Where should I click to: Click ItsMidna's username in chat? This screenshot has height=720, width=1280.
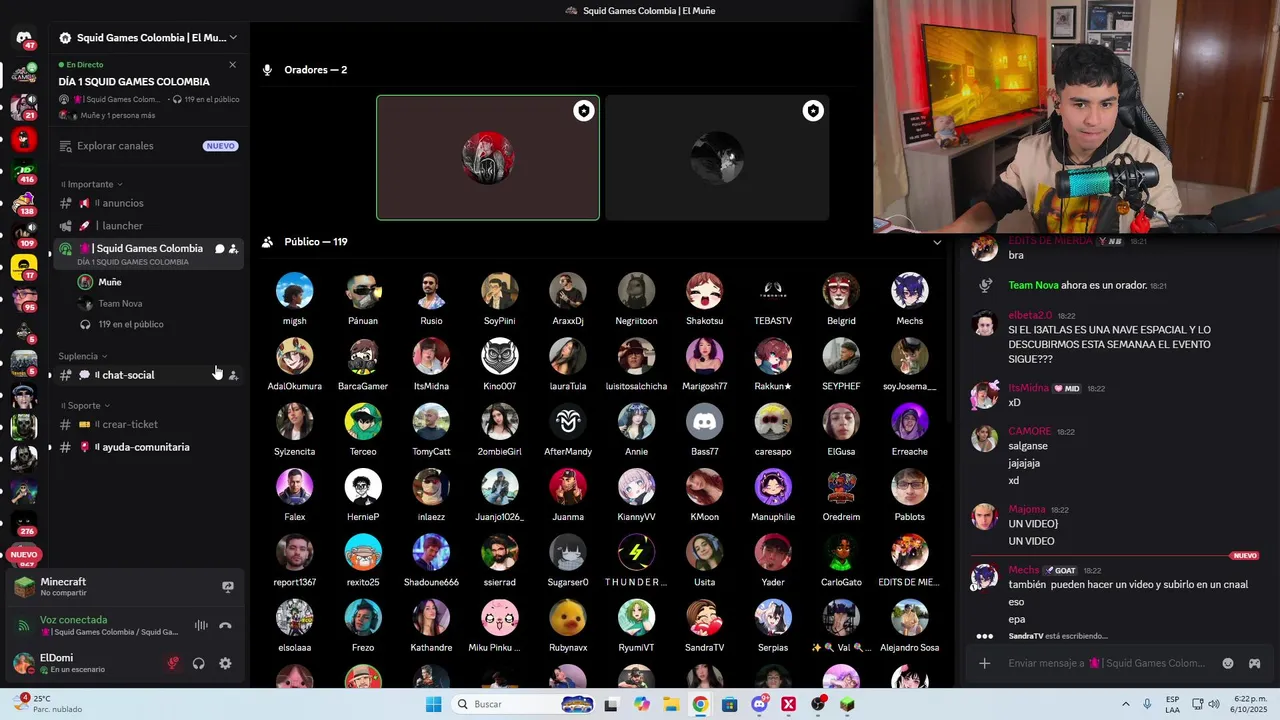(x=1028, y=388)
